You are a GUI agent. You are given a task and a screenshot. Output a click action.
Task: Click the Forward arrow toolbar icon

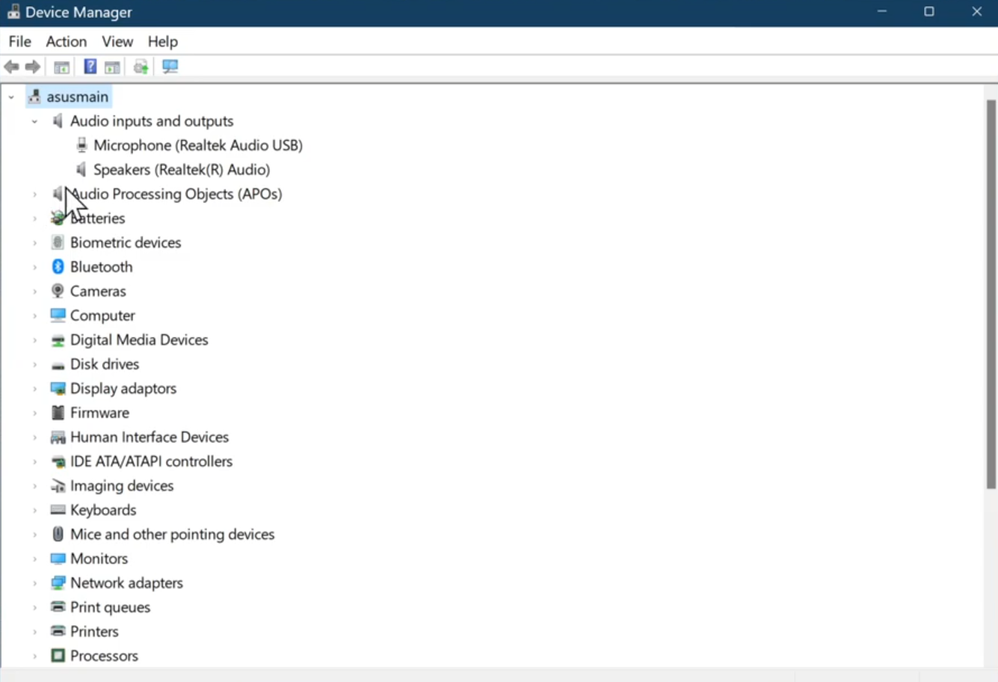pos(32,67)
